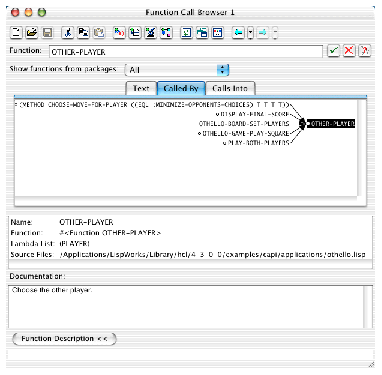Expand the circle beside PLAY-BOTH-PLAYERS

pyautogui.click(x=225, y=143)
